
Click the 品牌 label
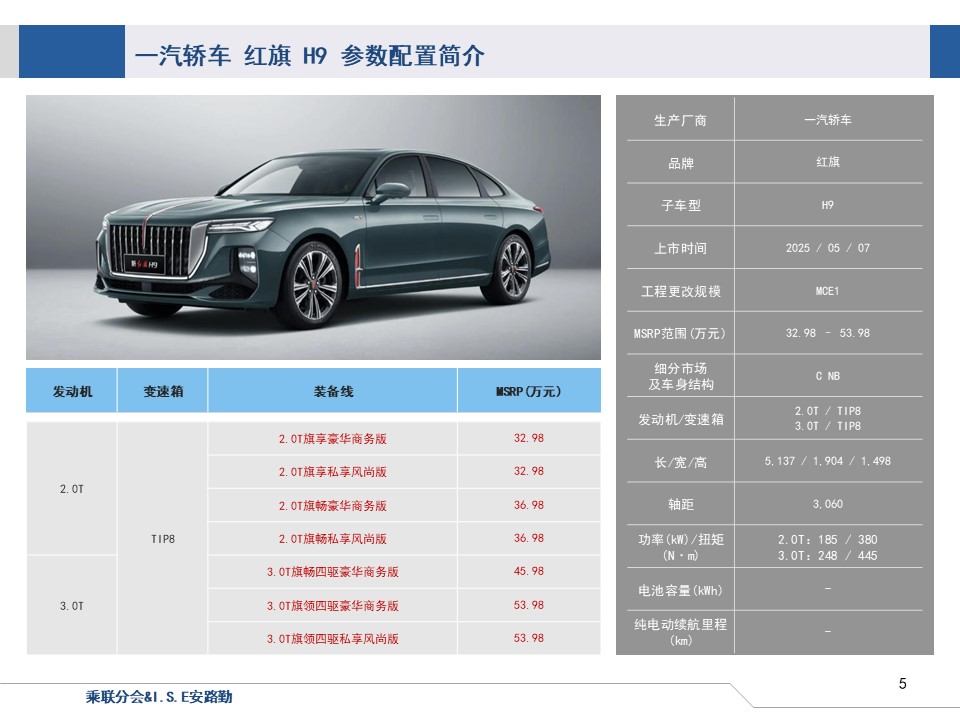pos(680,163)
